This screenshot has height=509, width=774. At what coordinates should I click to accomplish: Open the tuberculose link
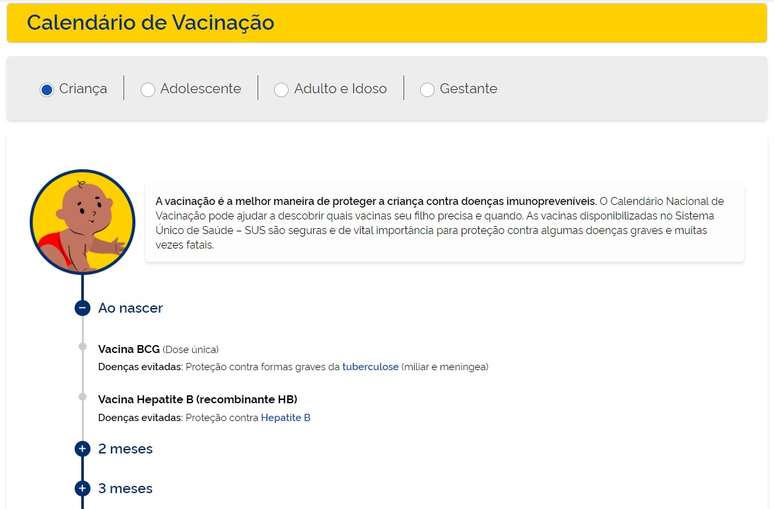[370, 367]
